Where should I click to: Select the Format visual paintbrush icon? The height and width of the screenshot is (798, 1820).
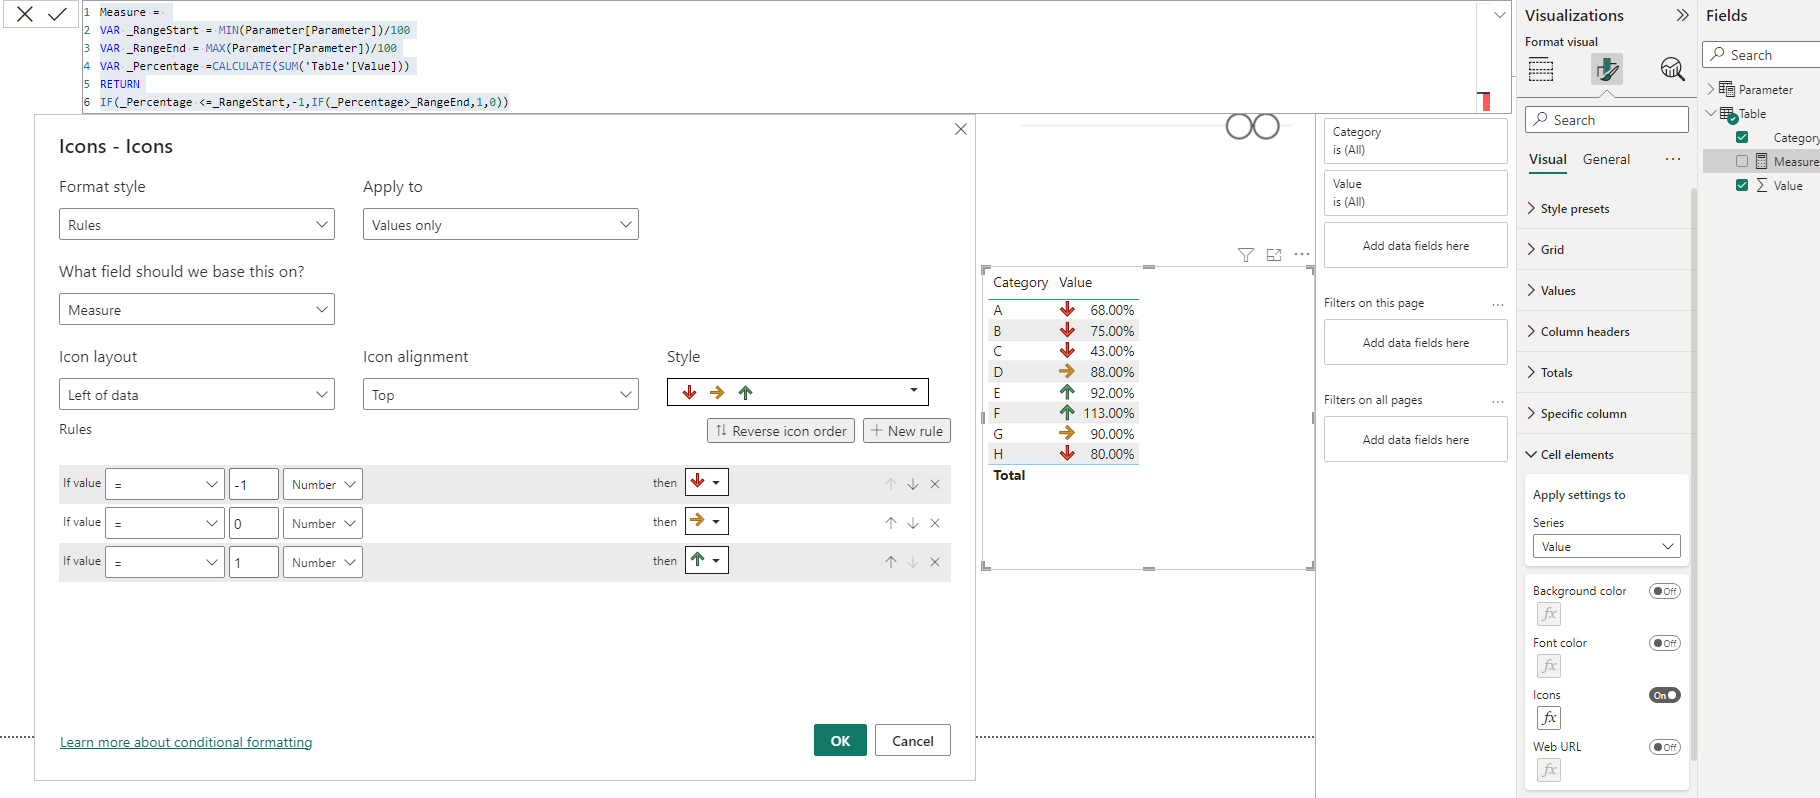tap(1607, 69)
